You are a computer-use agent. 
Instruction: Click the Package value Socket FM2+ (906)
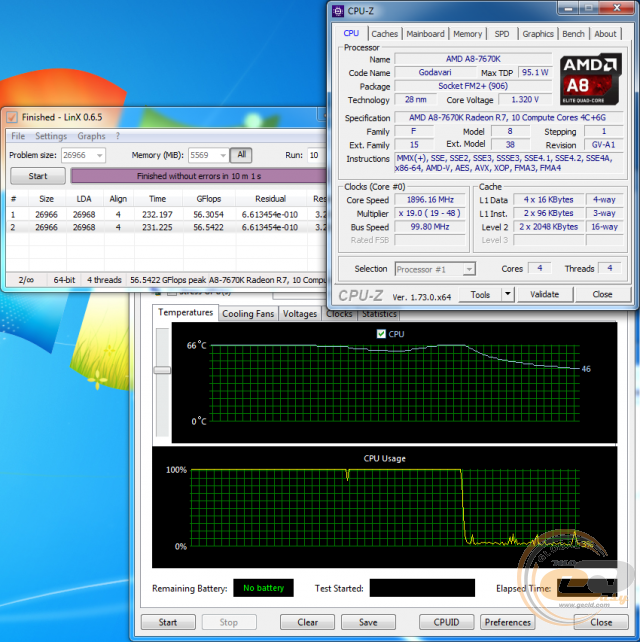click(x=473, y=86)
